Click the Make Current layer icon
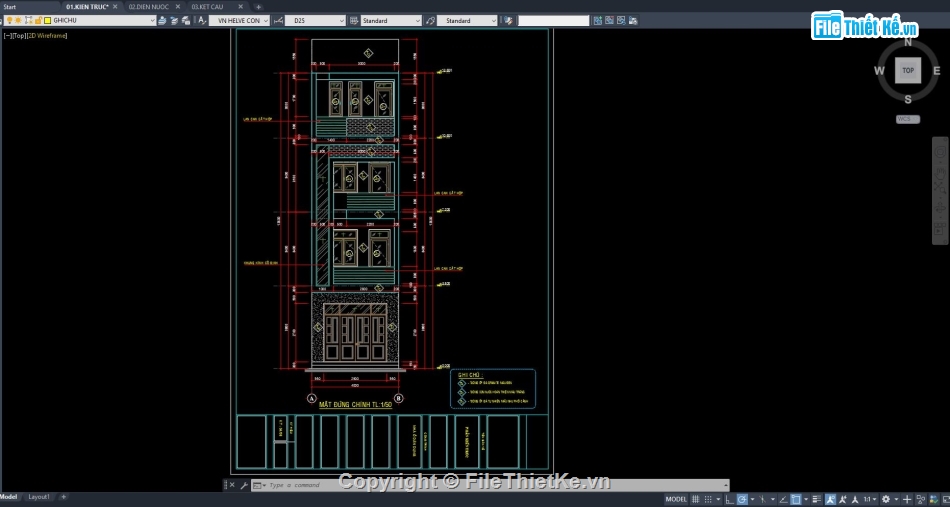950x507 pixels. (x=162, y=20)
